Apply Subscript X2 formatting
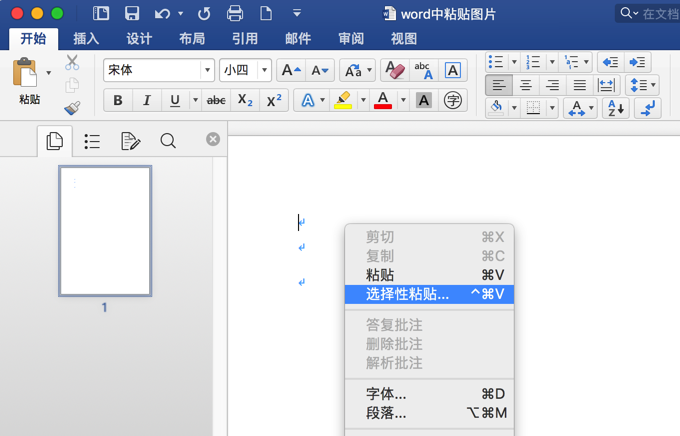The height and width of the screenshot is (436, 680). pyautogui.click(x=245, y=100)
